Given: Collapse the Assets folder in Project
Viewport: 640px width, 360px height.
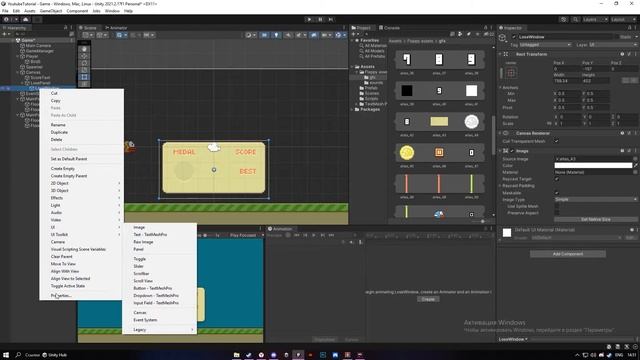Looking at the screenshot, I should point(353,67).
